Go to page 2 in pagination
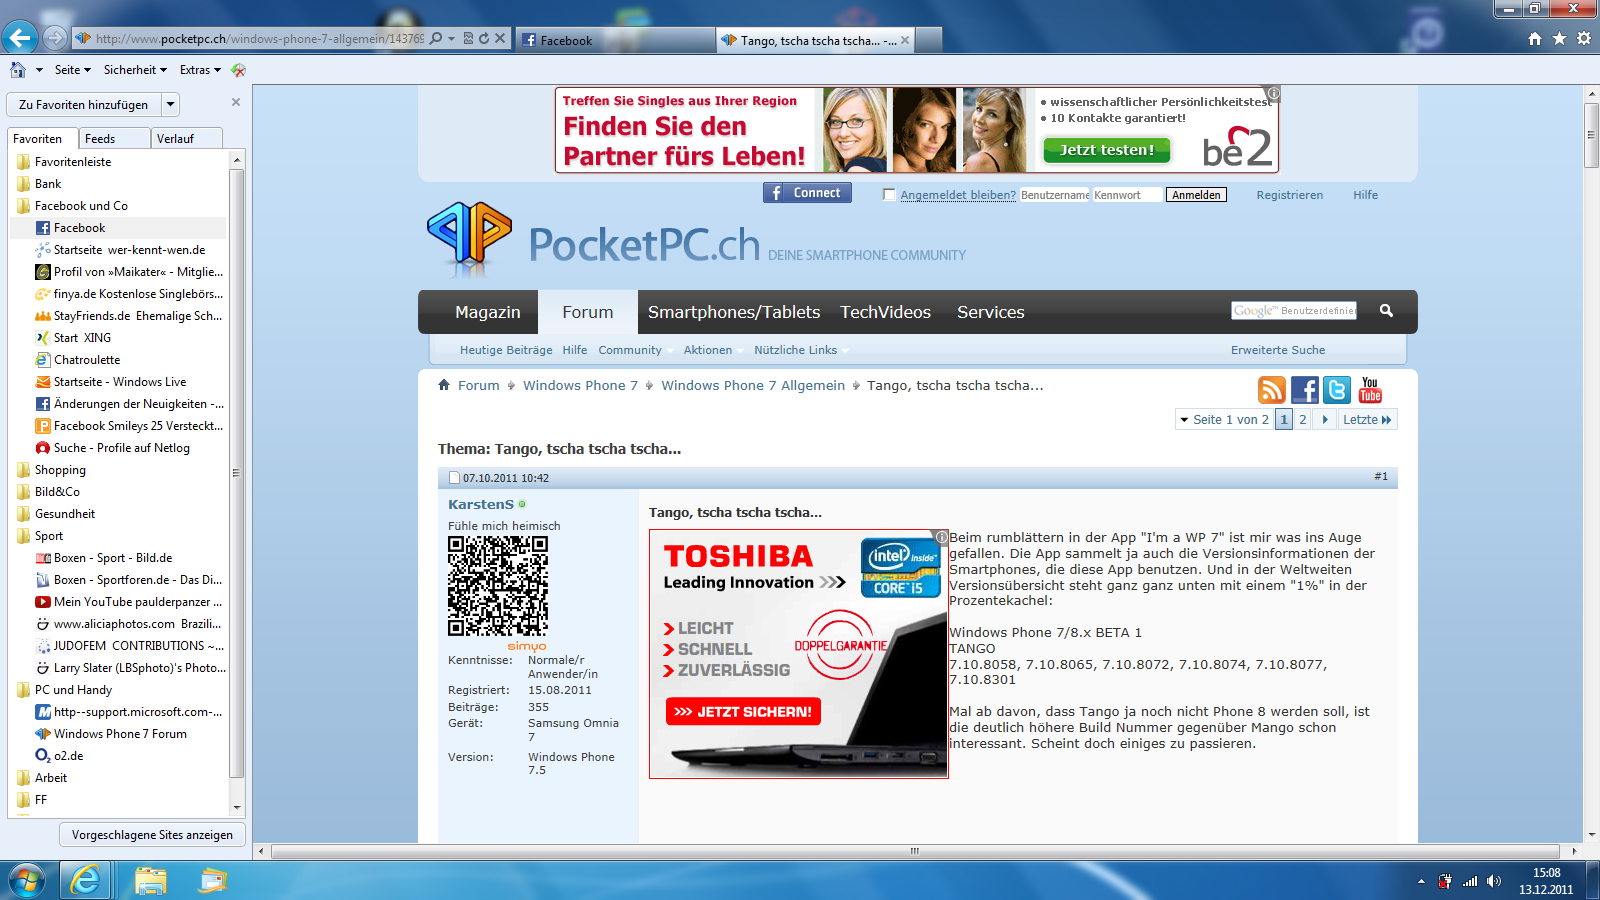 pos(1302,420)
